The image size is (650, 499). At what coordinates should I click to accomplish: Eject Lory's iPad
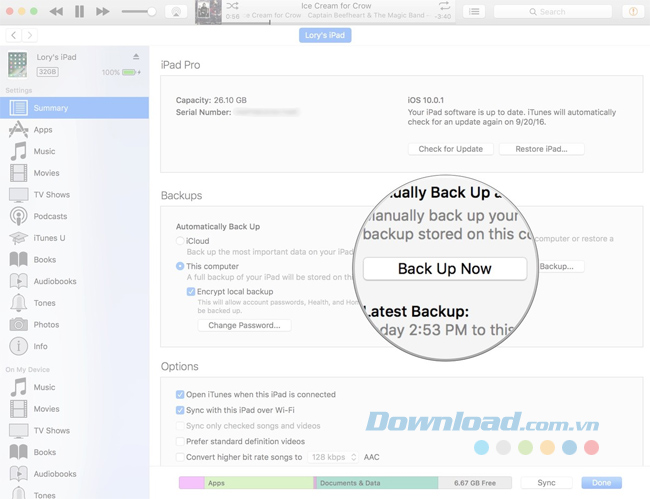click(136, 56)
